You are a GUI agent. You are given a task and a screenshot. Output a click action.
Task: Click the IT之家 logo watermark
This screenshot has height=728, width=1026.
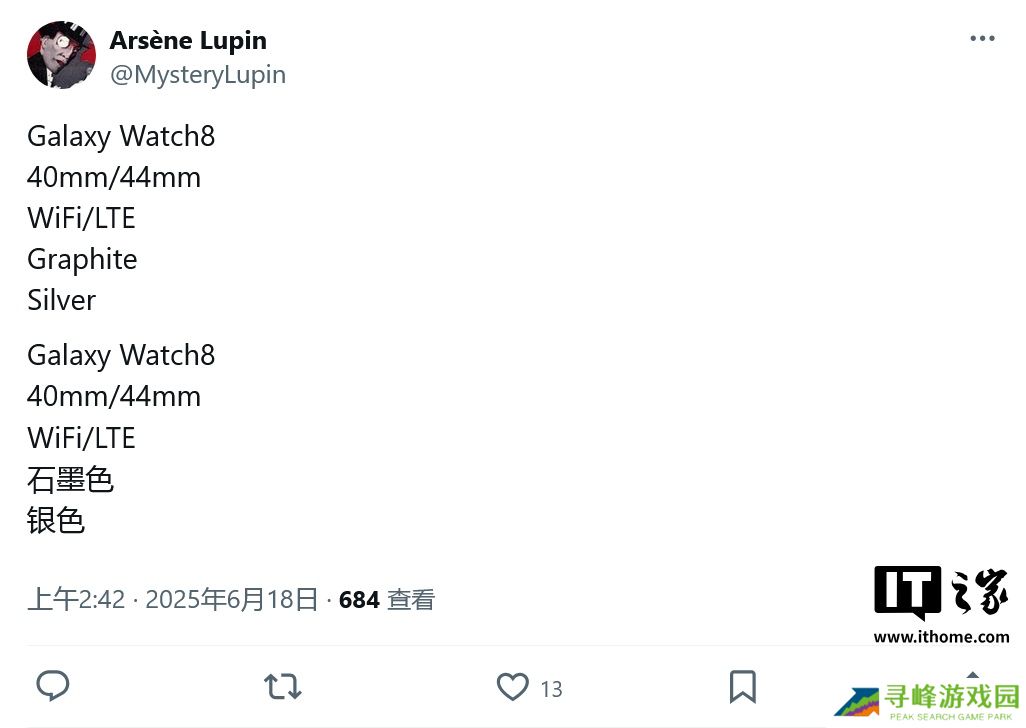pos(941,592)
